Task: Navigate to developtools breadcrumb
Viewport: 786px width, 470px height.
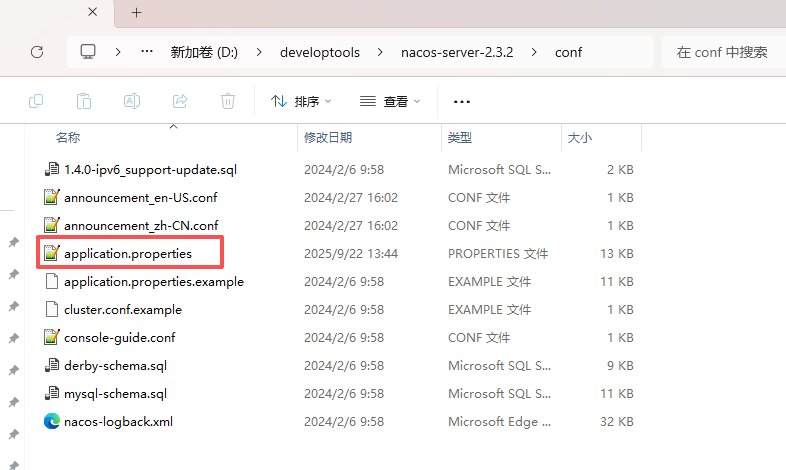Action: pyautogui.click(x=320, y=52)
